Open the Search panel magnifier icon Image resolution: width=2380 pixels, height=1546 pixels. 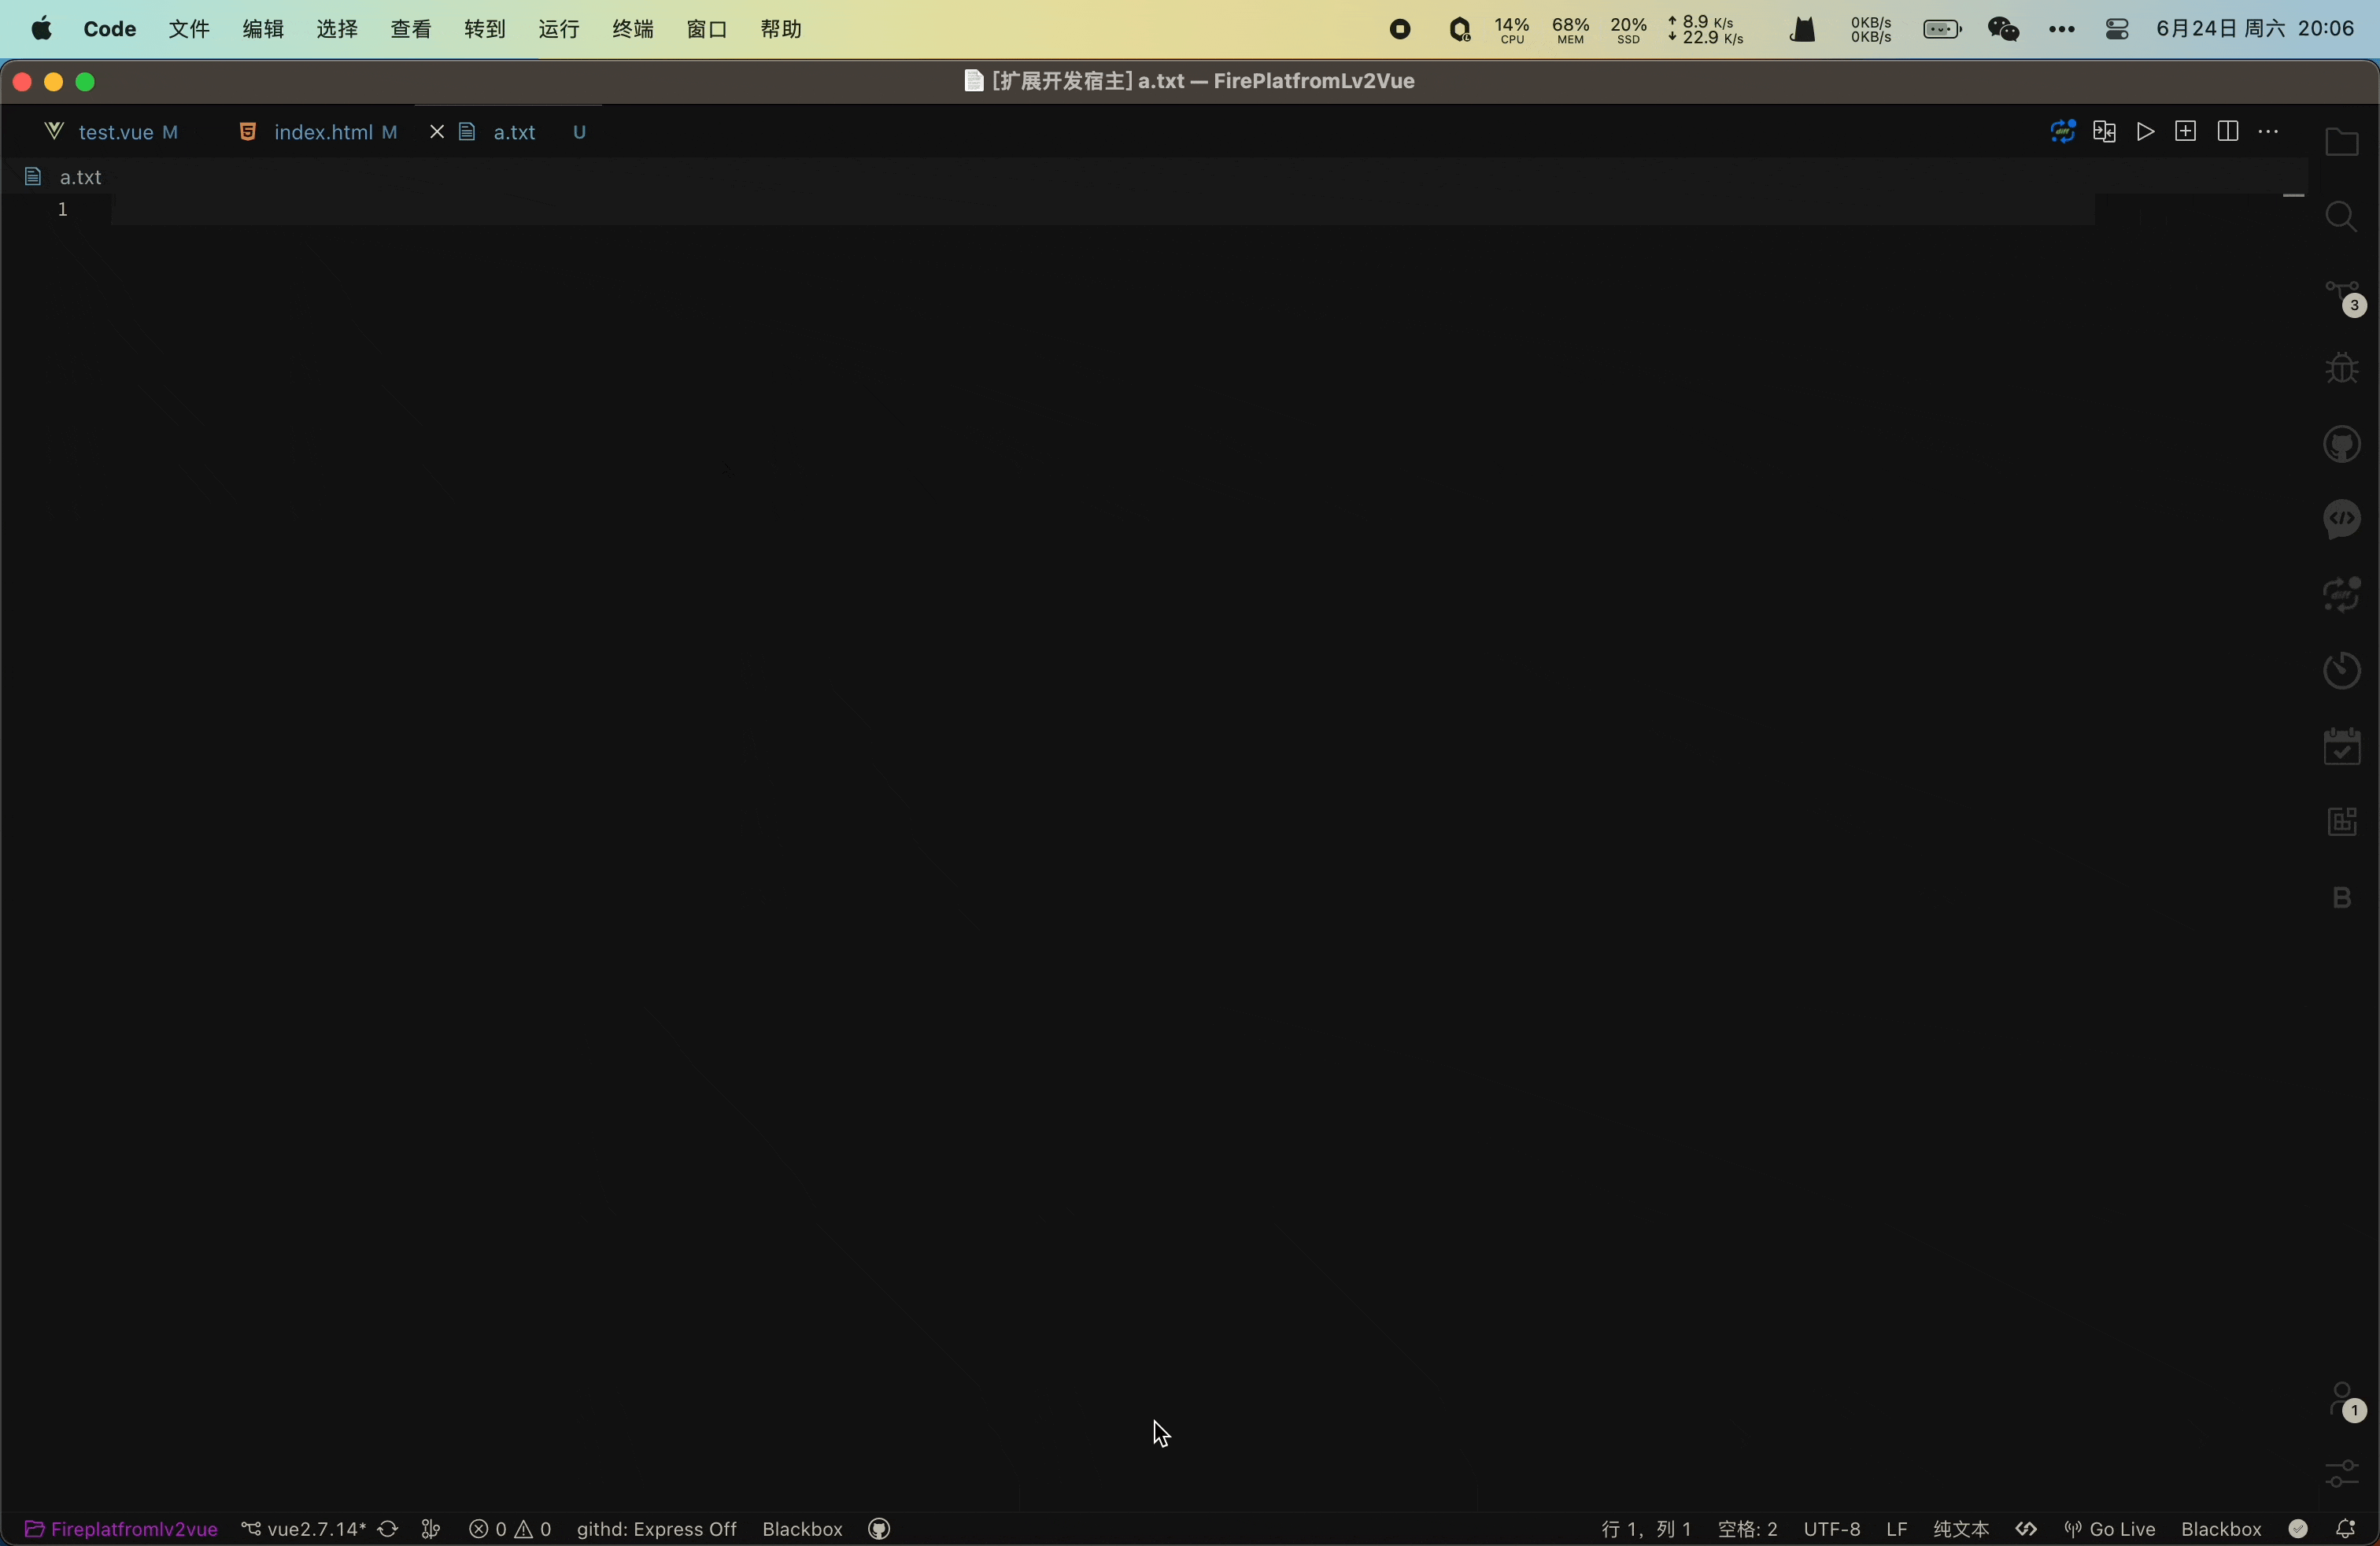[x=2341, y=217]
